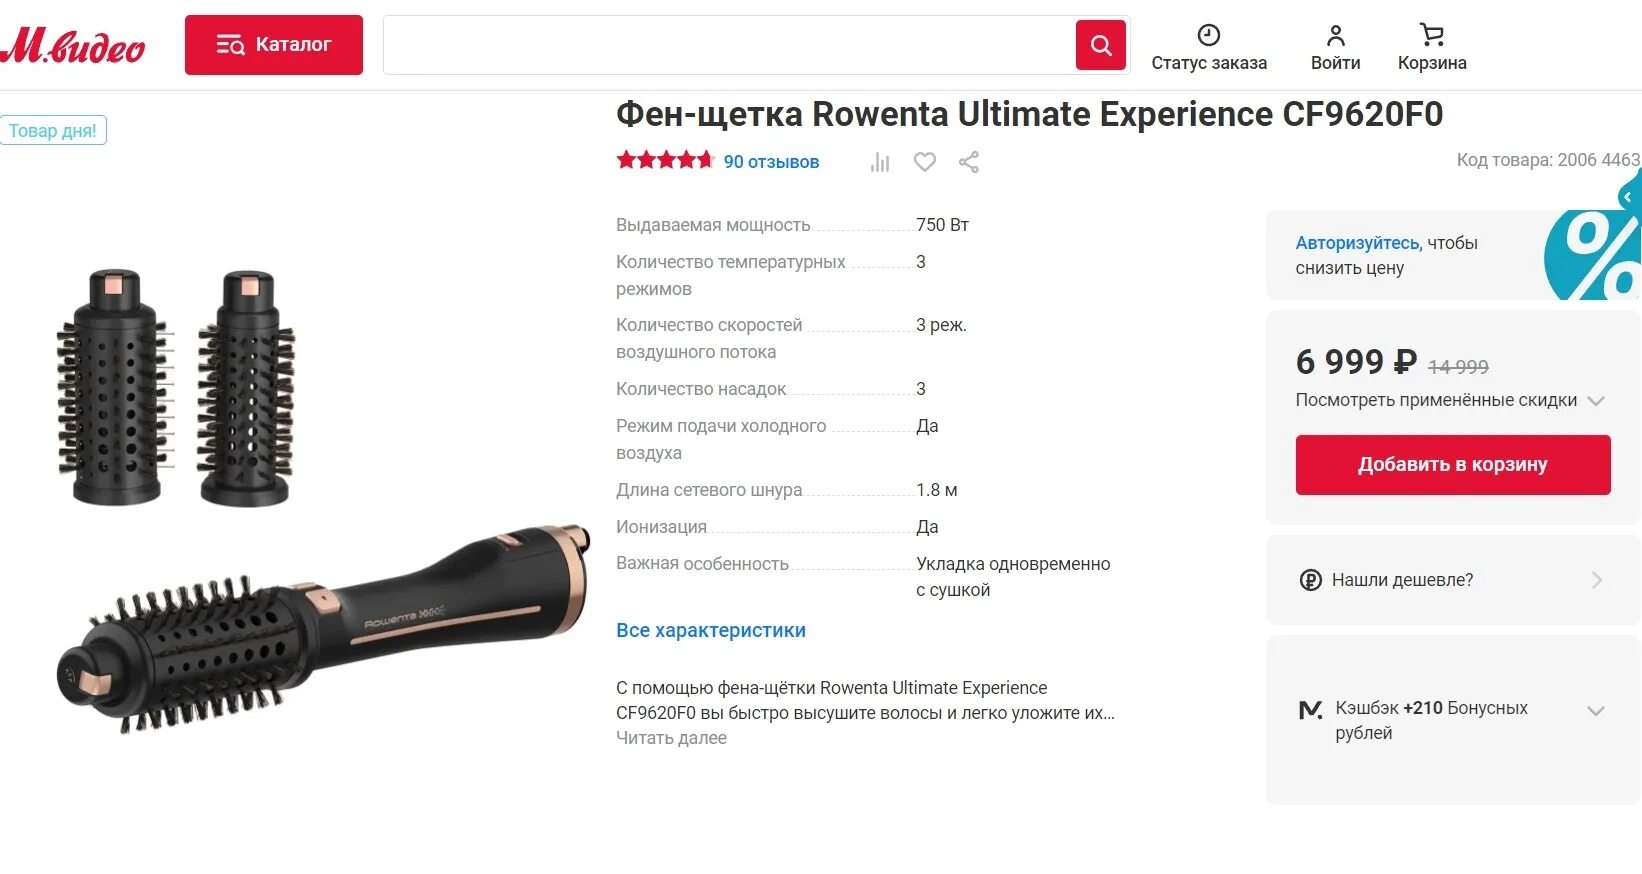Add product to comparison bar-chart icon
The height and width of the screenshot is (874, 1642).
[x=880, y=162]
